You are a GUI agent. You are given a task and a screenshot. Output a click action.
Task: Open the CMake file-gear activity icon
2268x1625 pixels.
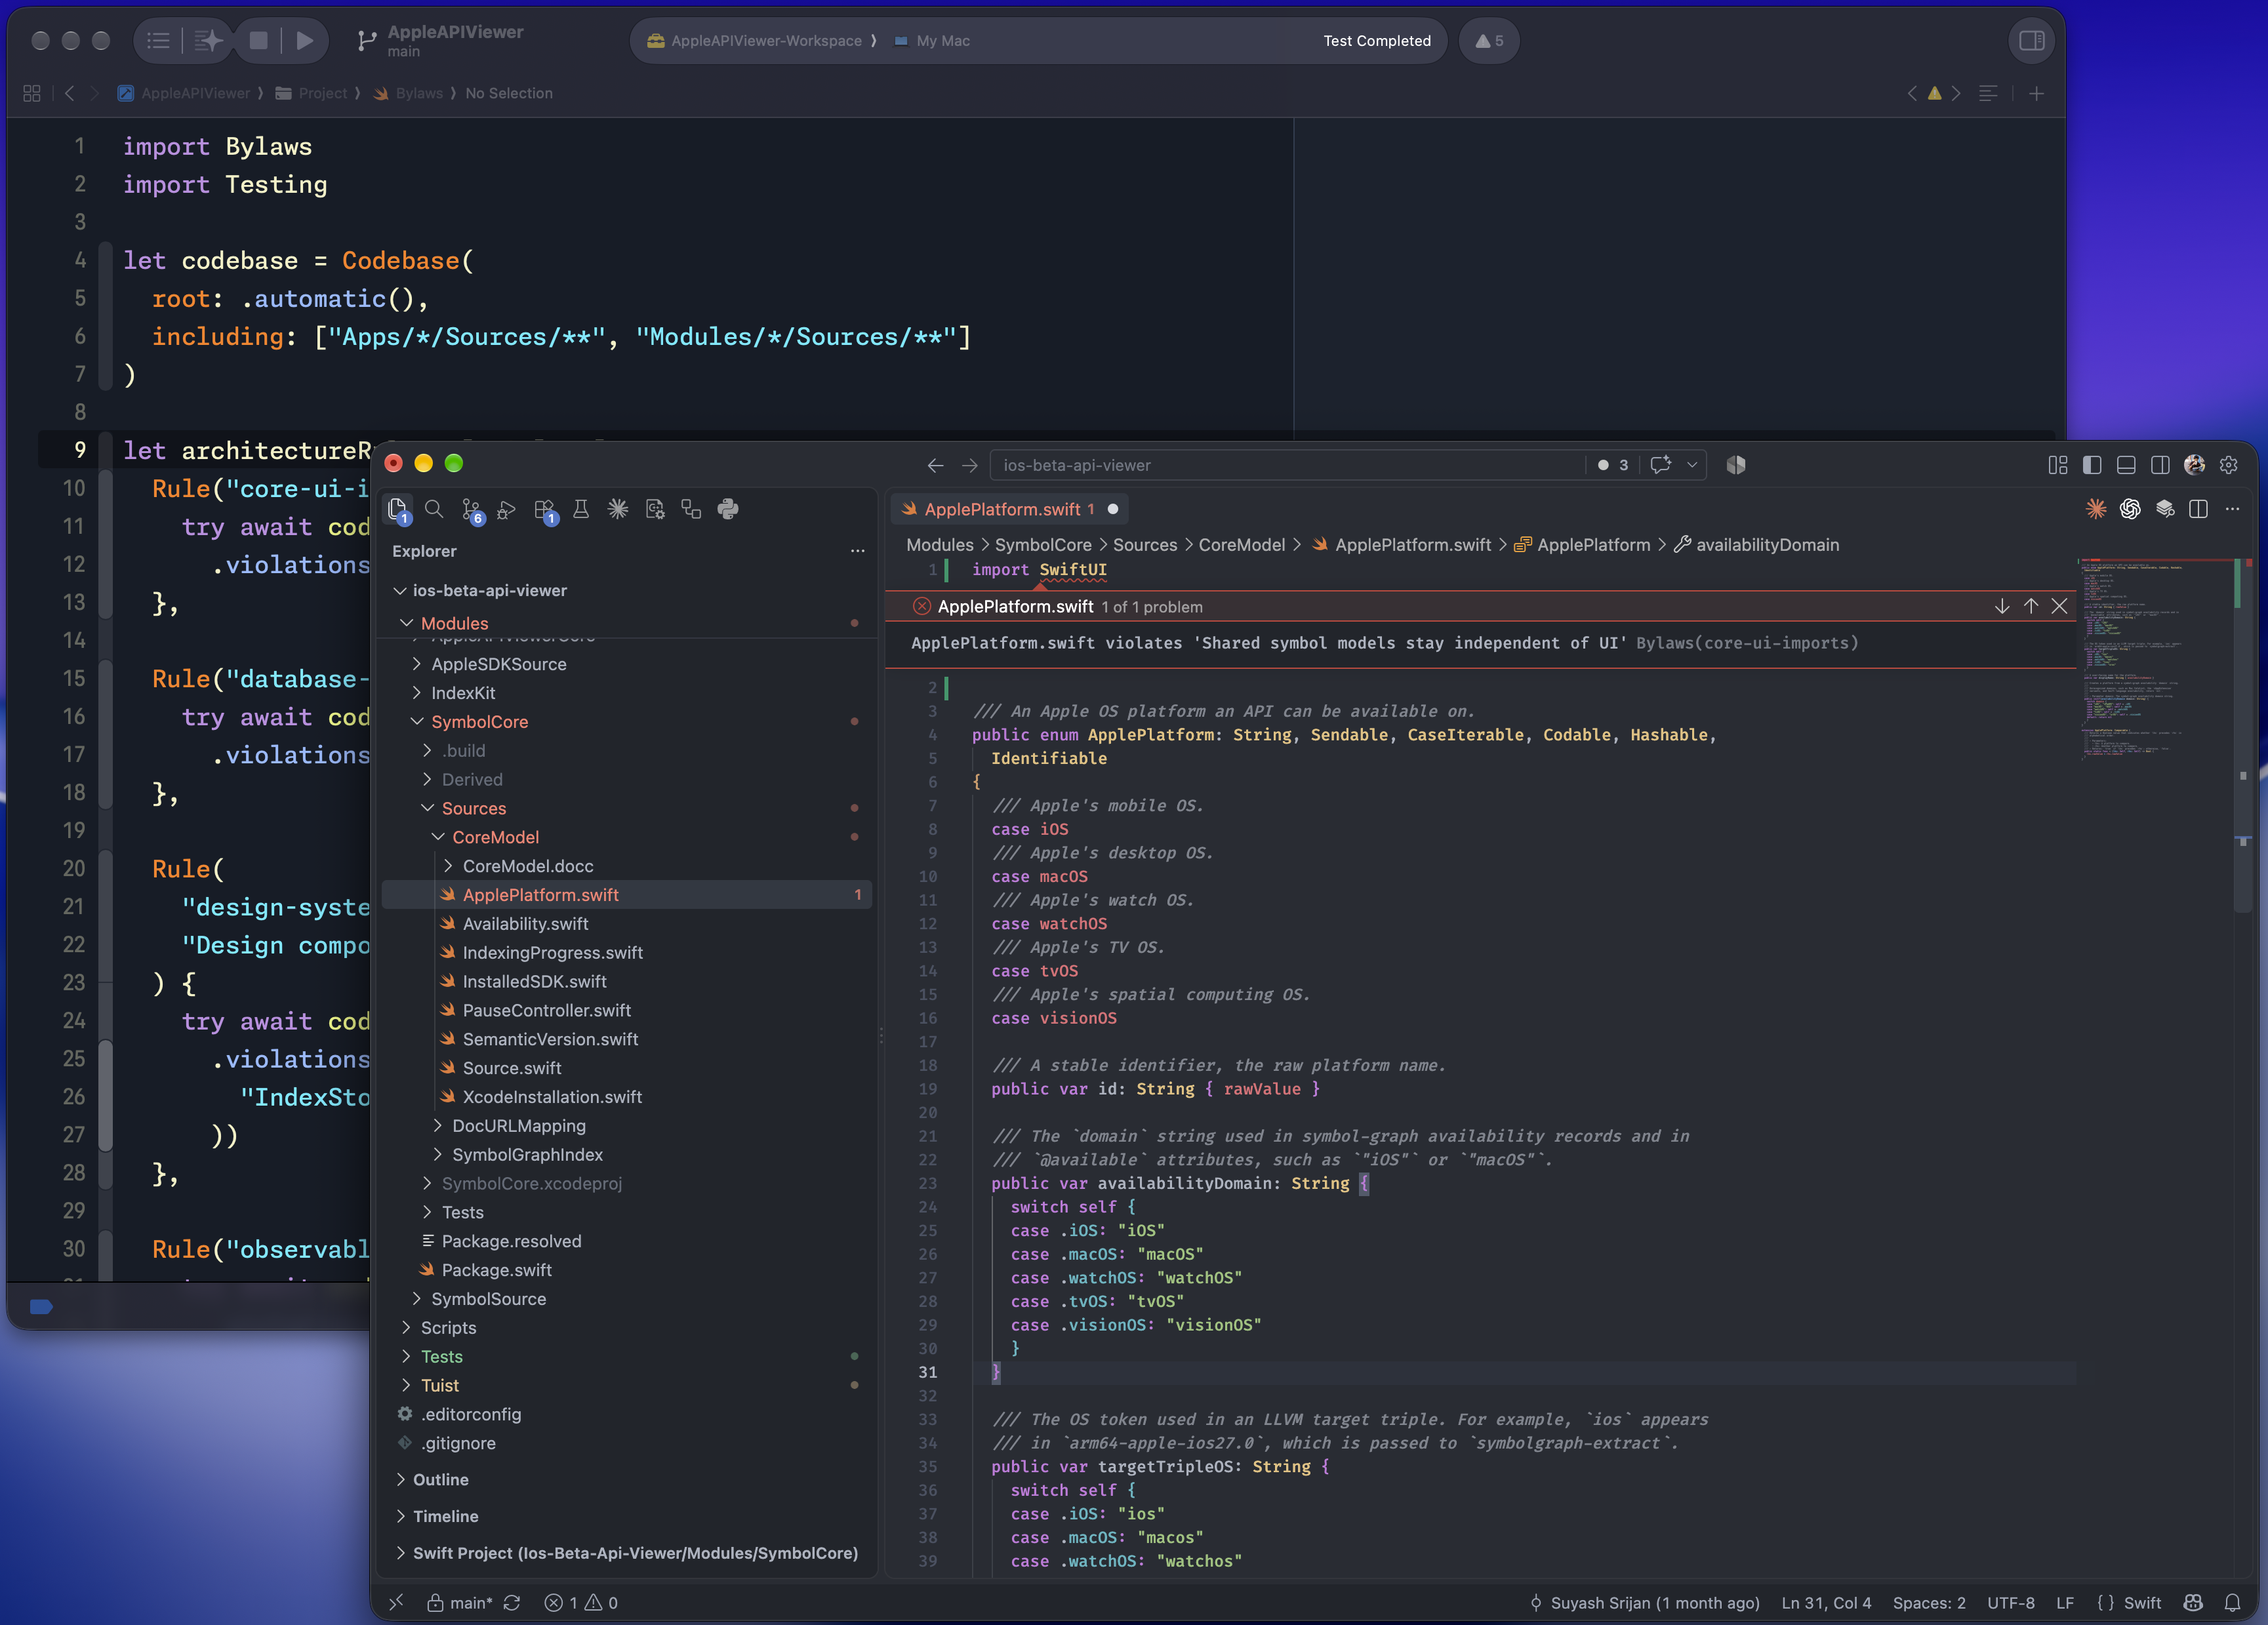tap(655, 509)
